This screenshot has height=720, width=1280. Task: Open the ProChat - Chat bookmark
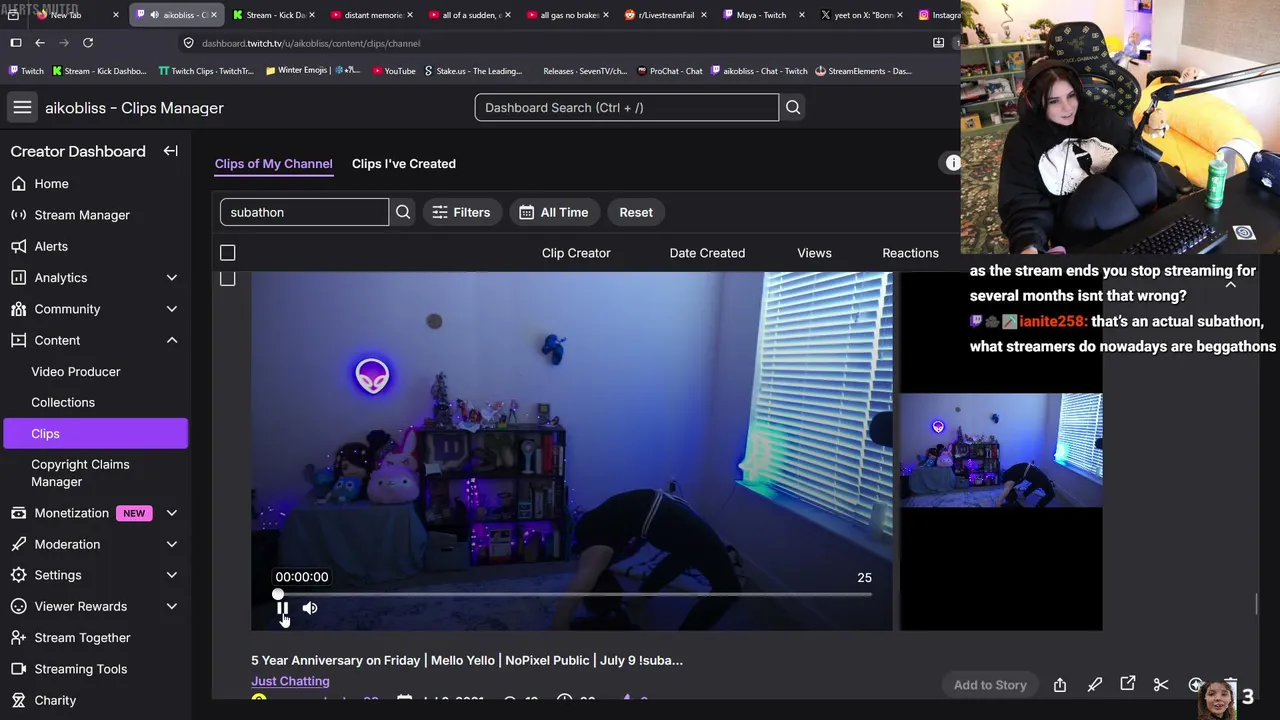point(669,71)
